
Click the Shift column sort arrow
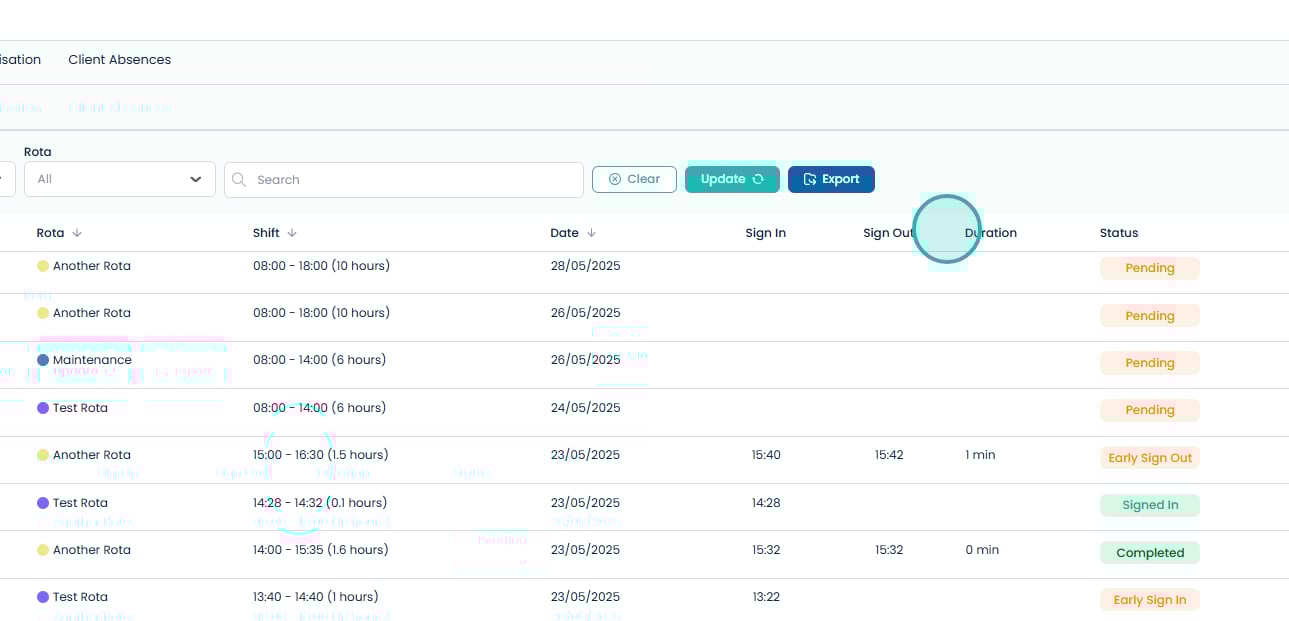pos(292,233)
